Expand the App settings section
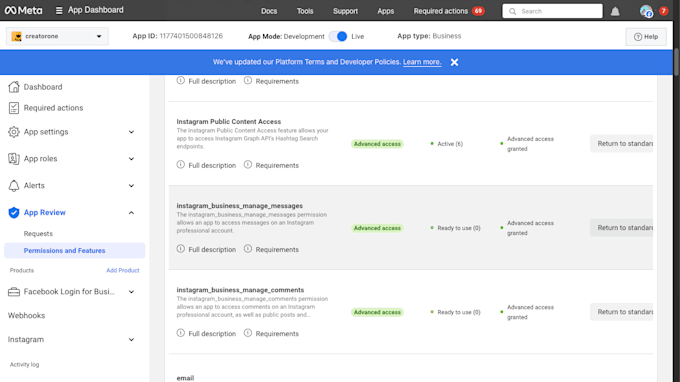The width and height of the screenshot is (680, 382). tap(131, 132)
